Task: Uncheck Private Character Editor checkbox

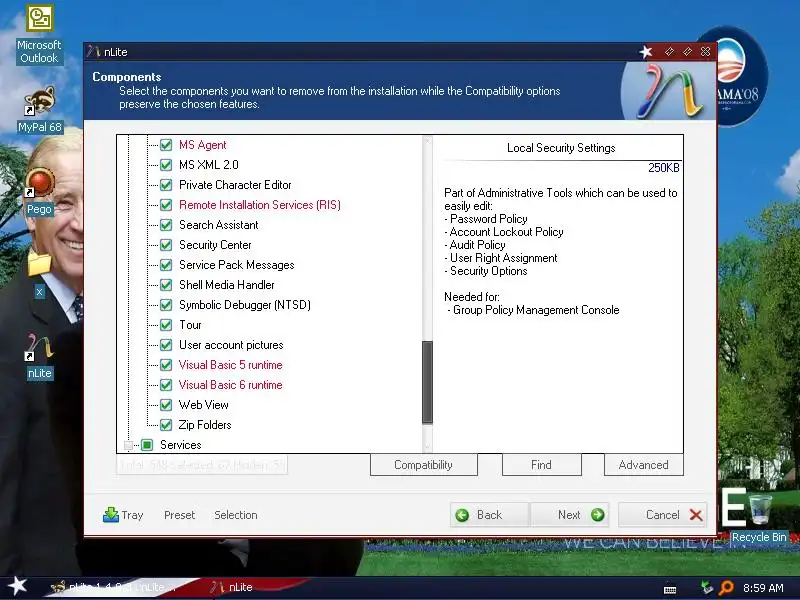Action: [x=166, y=185]
